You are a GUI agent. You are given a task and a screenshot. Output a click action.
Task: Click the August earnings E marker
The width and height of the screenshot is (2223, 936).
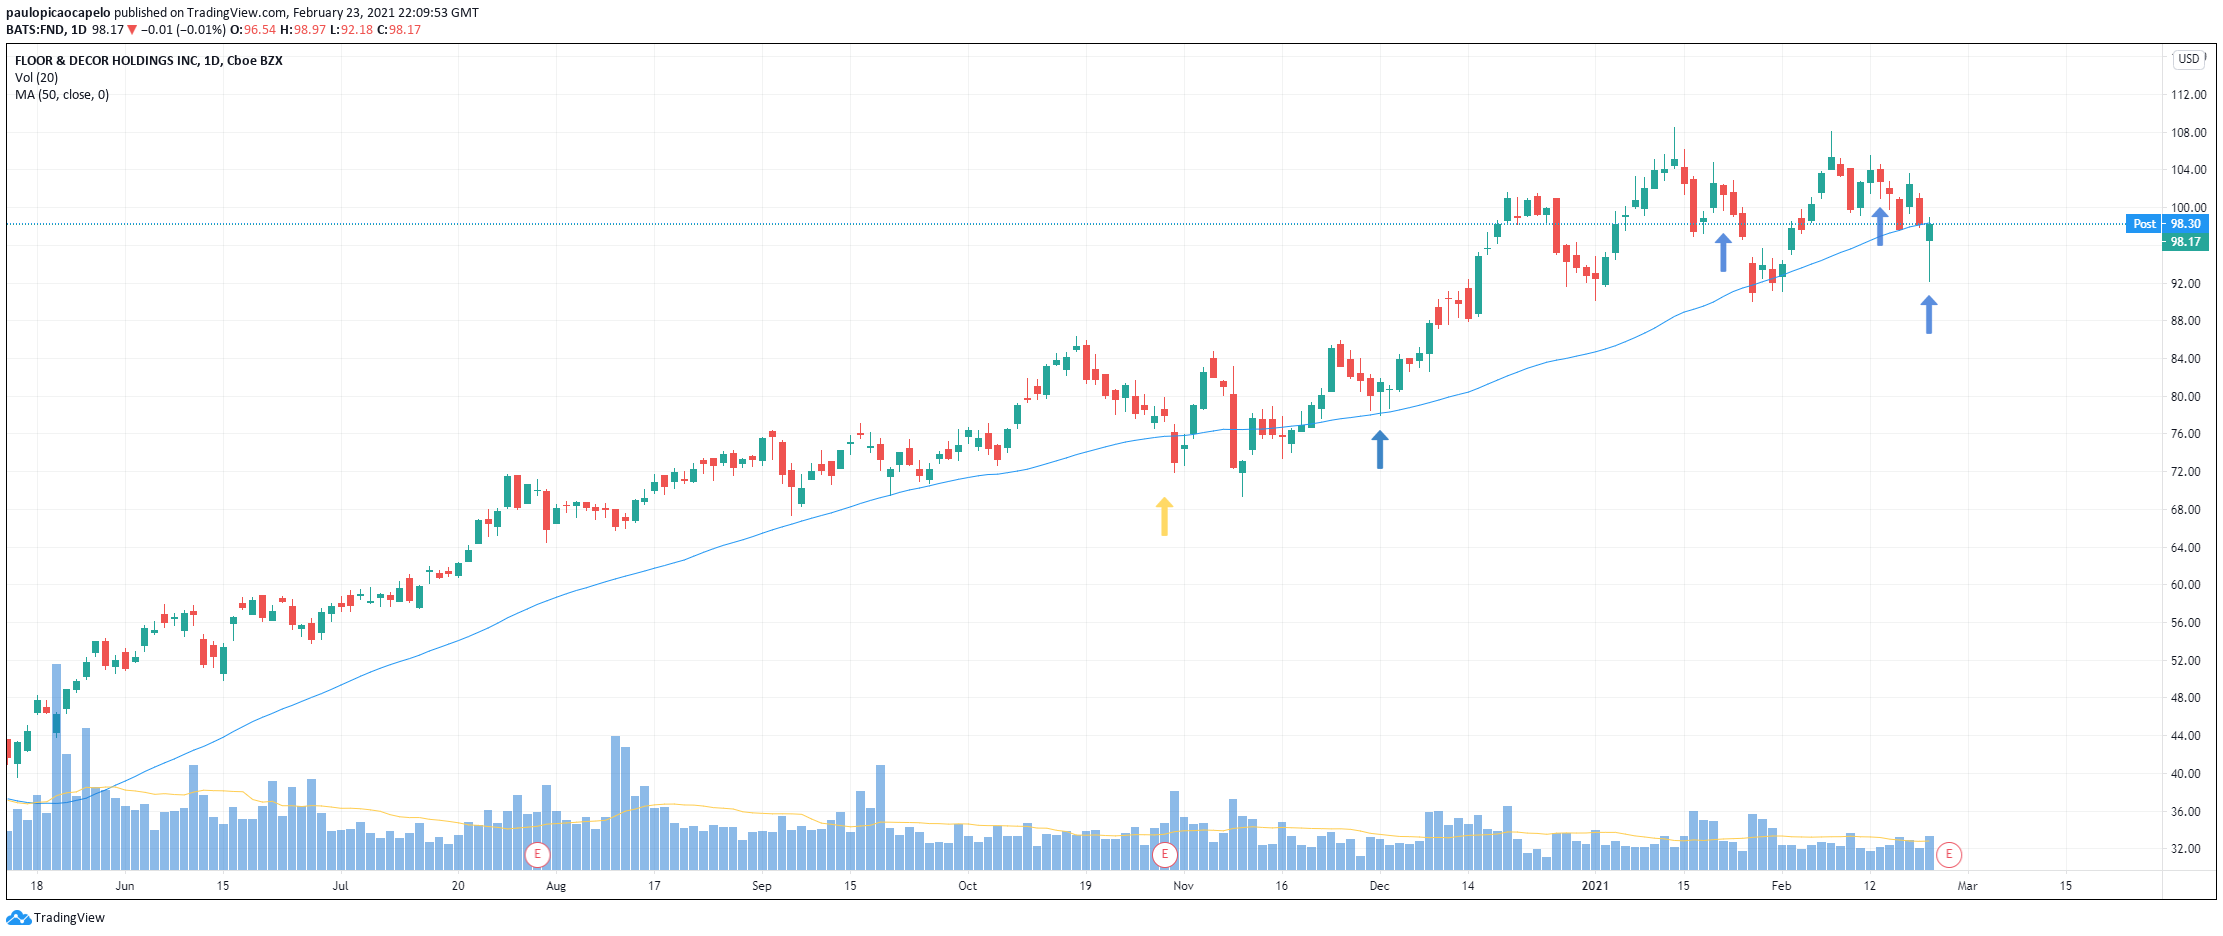pos(538,854)
